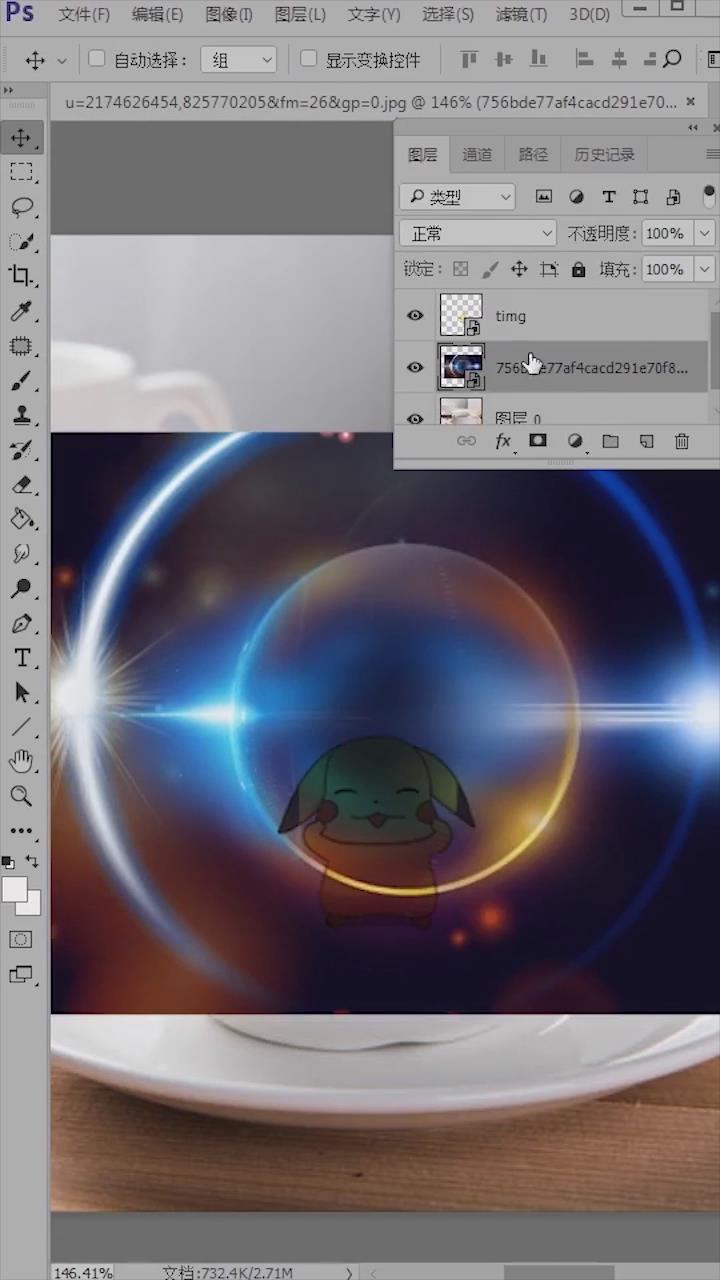The width and height of the screenshot is (720, 1280).
Task: Click the opacity 100% value field
Action: [667, 233]
